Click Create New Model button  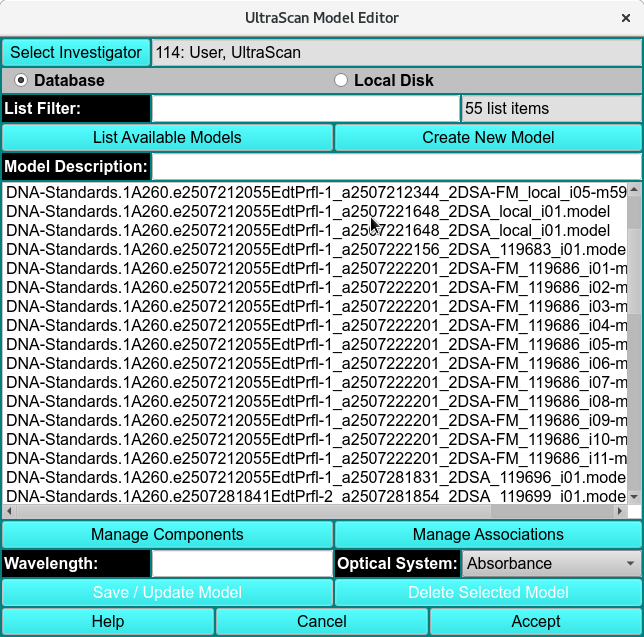488,137
